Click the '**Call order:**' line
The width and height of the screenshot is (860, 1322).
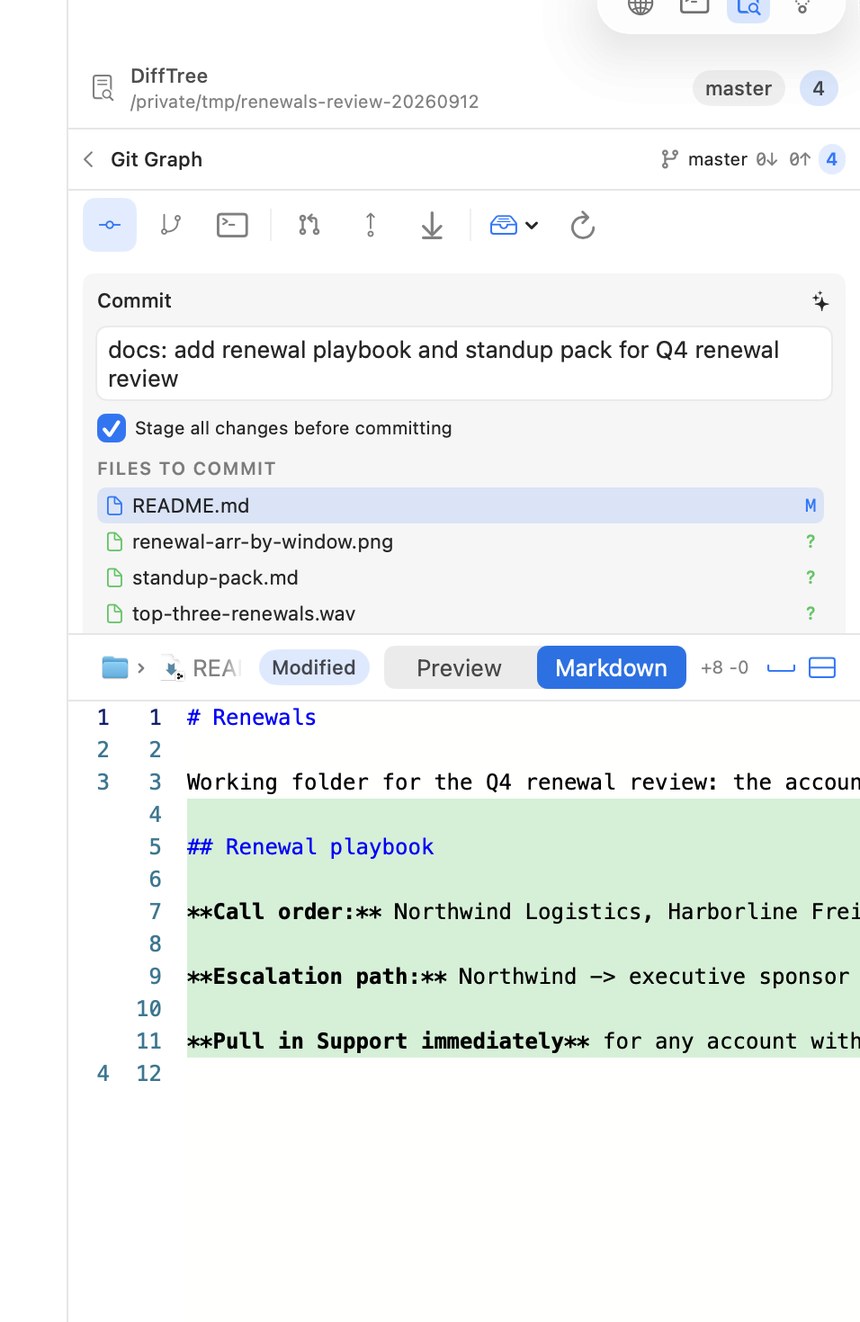click(523, 912)
